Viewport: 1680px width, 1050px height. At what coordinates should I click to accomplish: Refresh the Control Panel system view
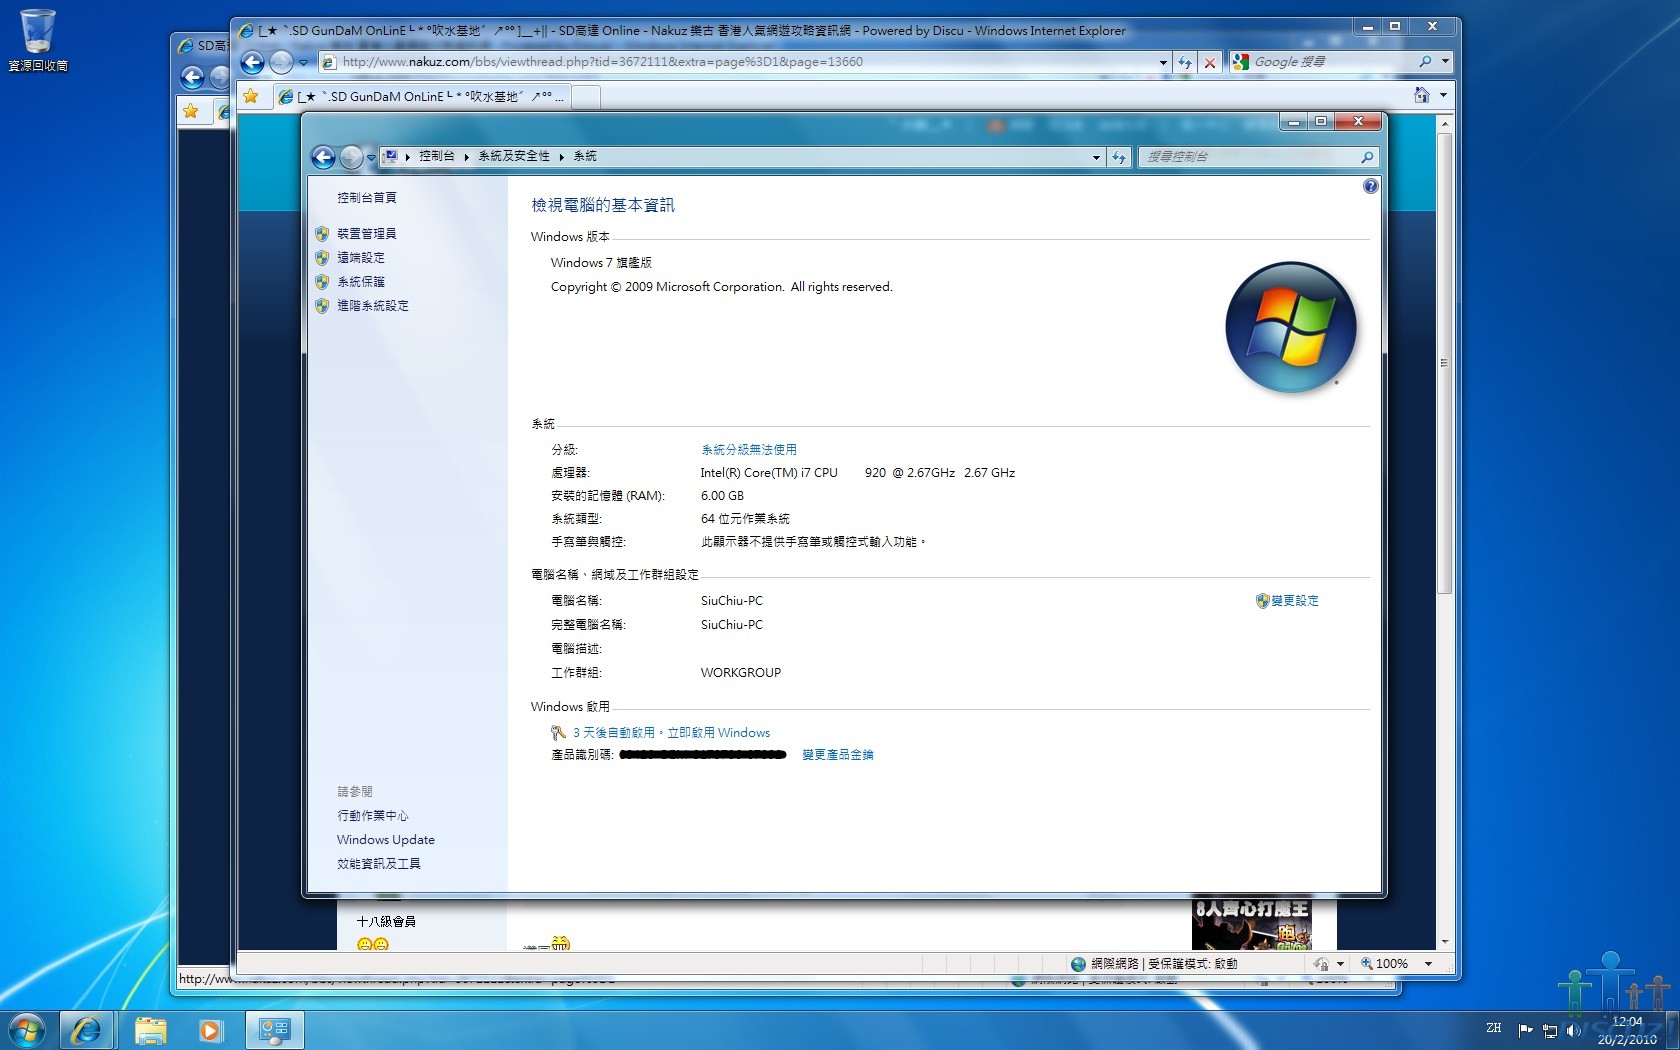pos(1119,157)
